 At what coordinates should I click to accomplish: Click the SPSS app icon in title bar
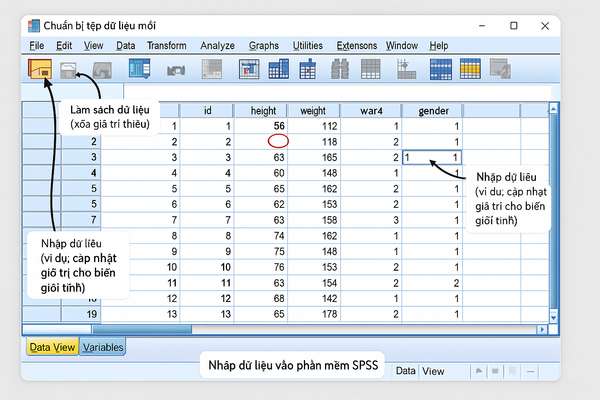click(34, 26)
